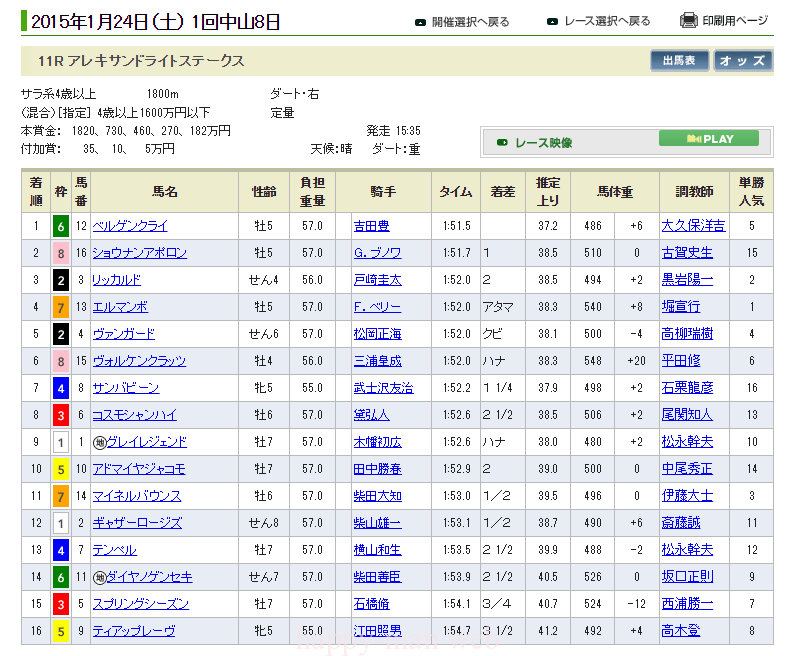792x656 pixels.
Task: Open jockey 吉田豊
Action: click(x=371, y=226)
